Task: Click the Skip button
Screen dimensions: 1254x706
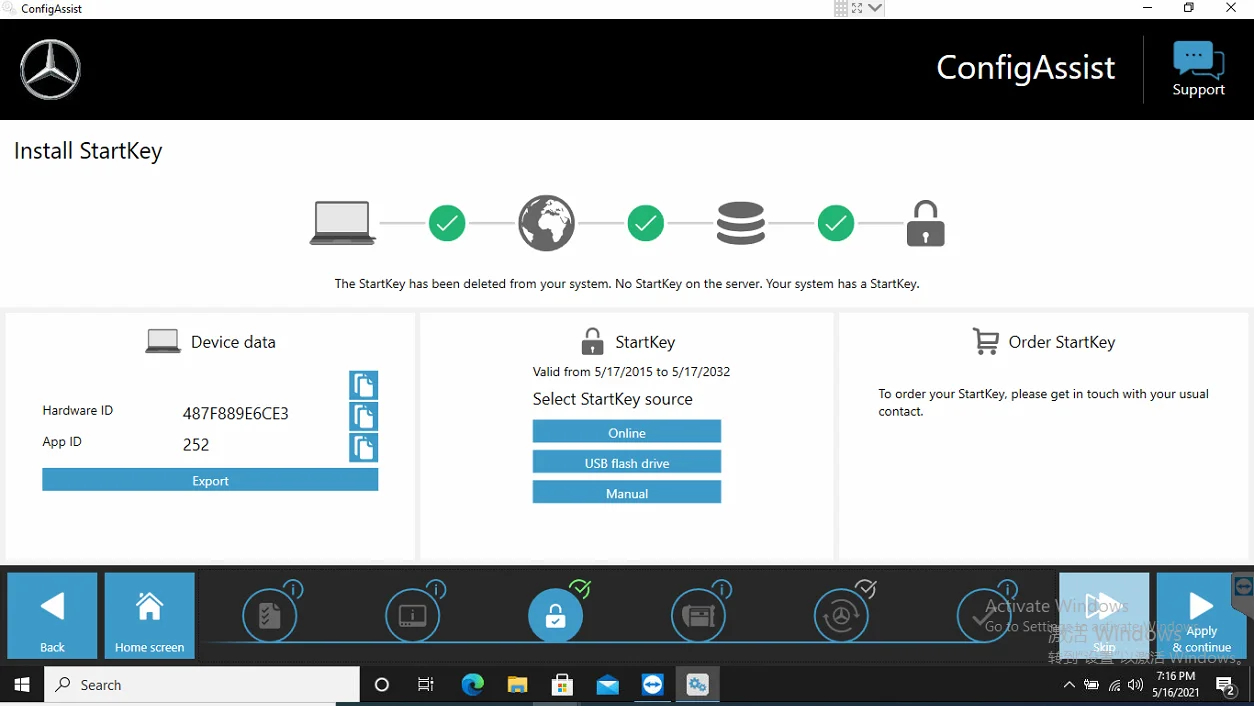Action: click(x=1104, y=615)
